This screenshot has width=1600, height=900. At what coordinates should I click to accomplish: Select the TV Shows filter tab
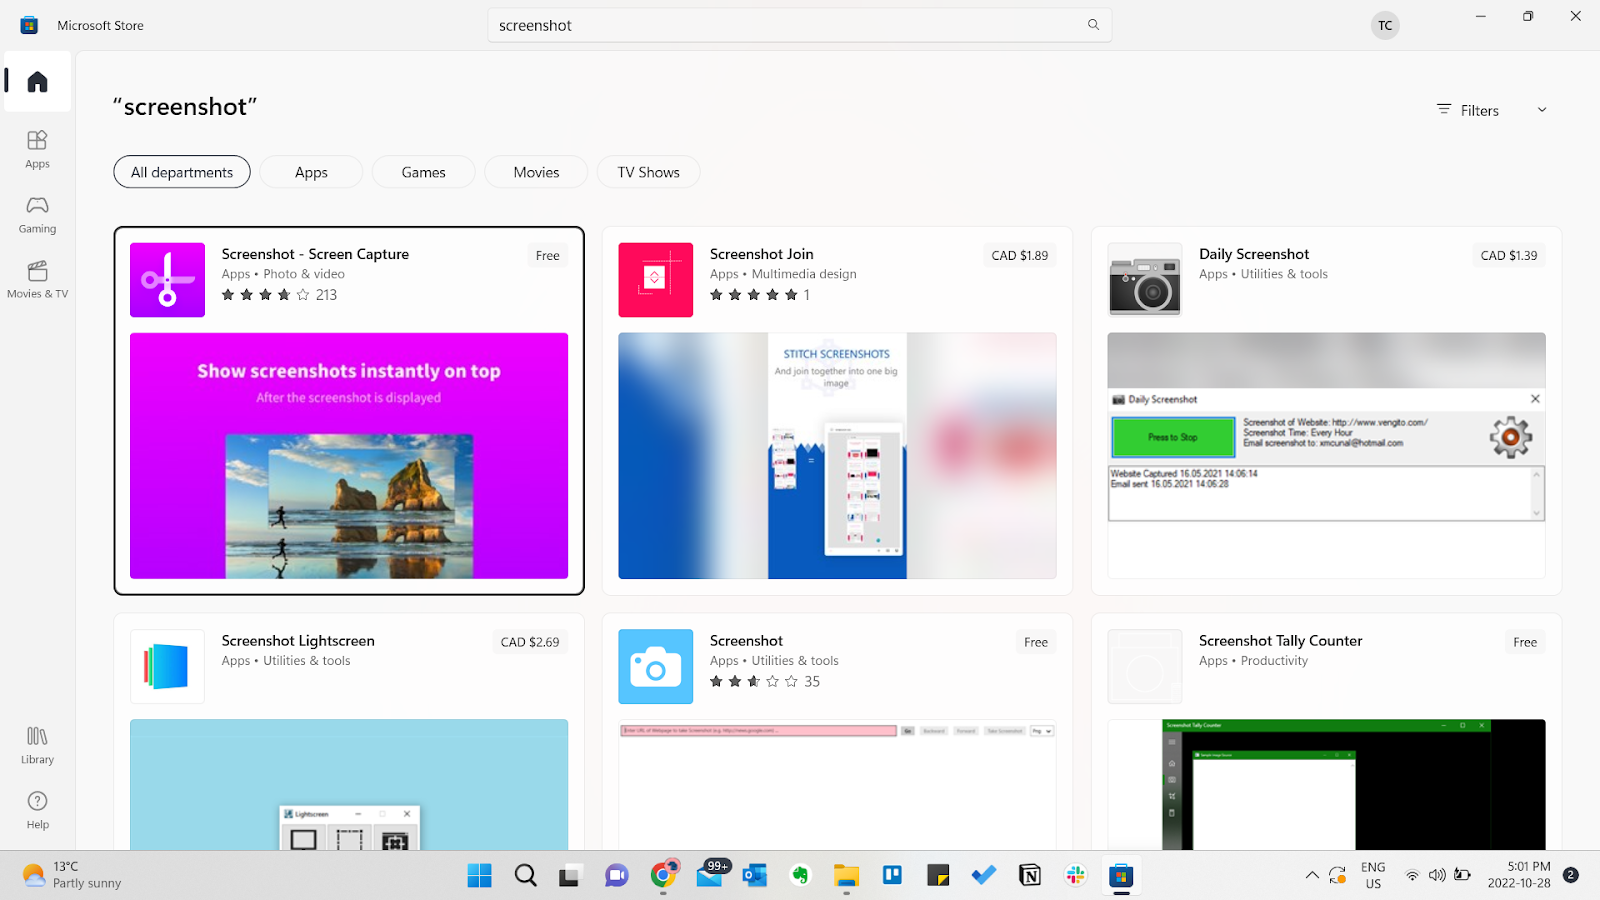pos(648,172)
